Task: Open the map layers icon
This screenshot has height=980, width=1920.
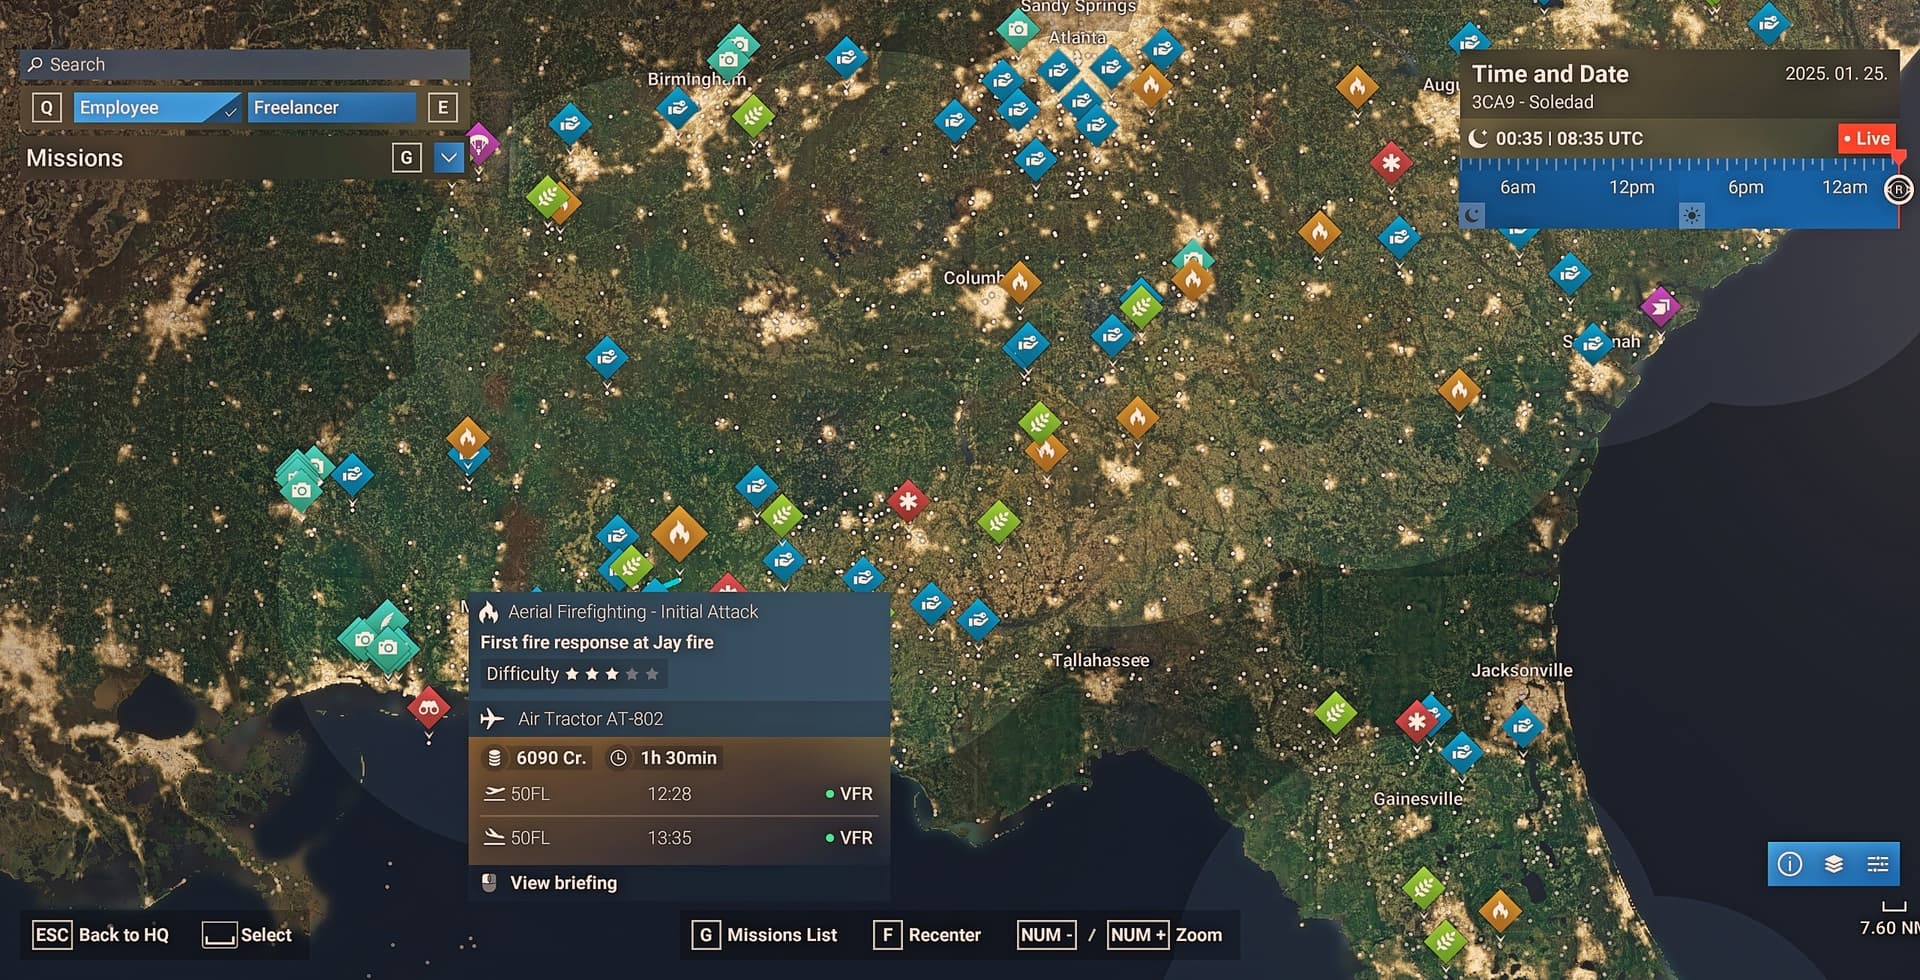Action: coord(1834,864)
